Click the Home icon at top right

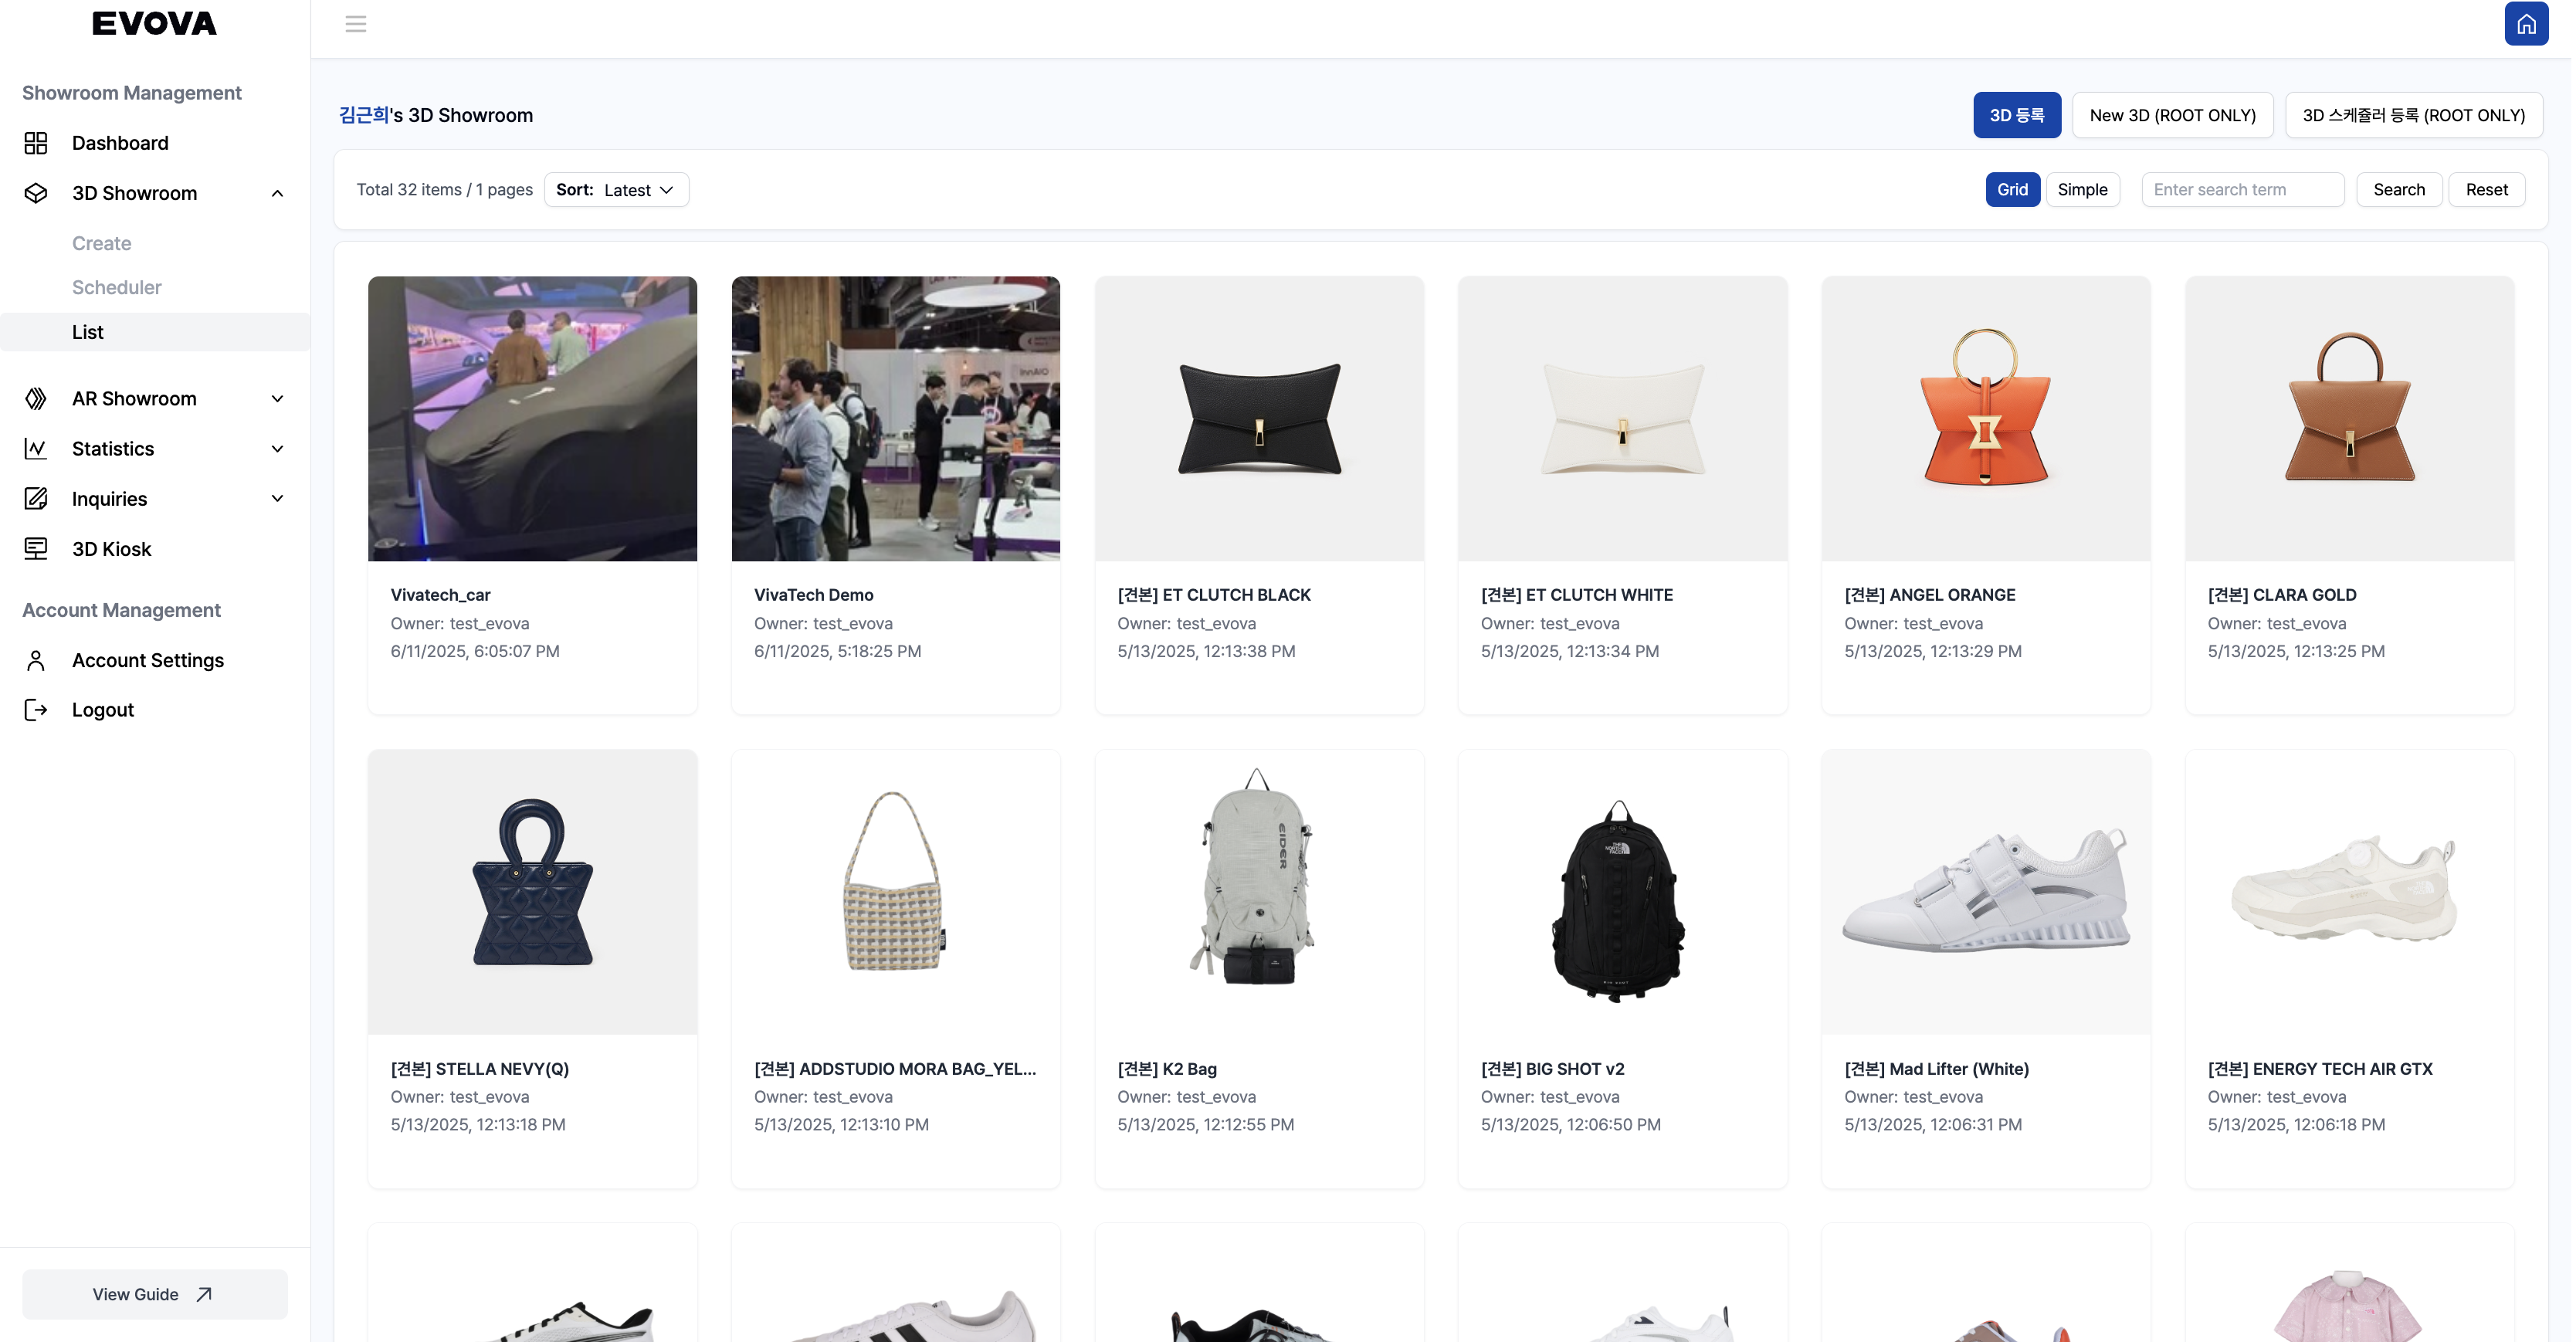pos(2527,23)
